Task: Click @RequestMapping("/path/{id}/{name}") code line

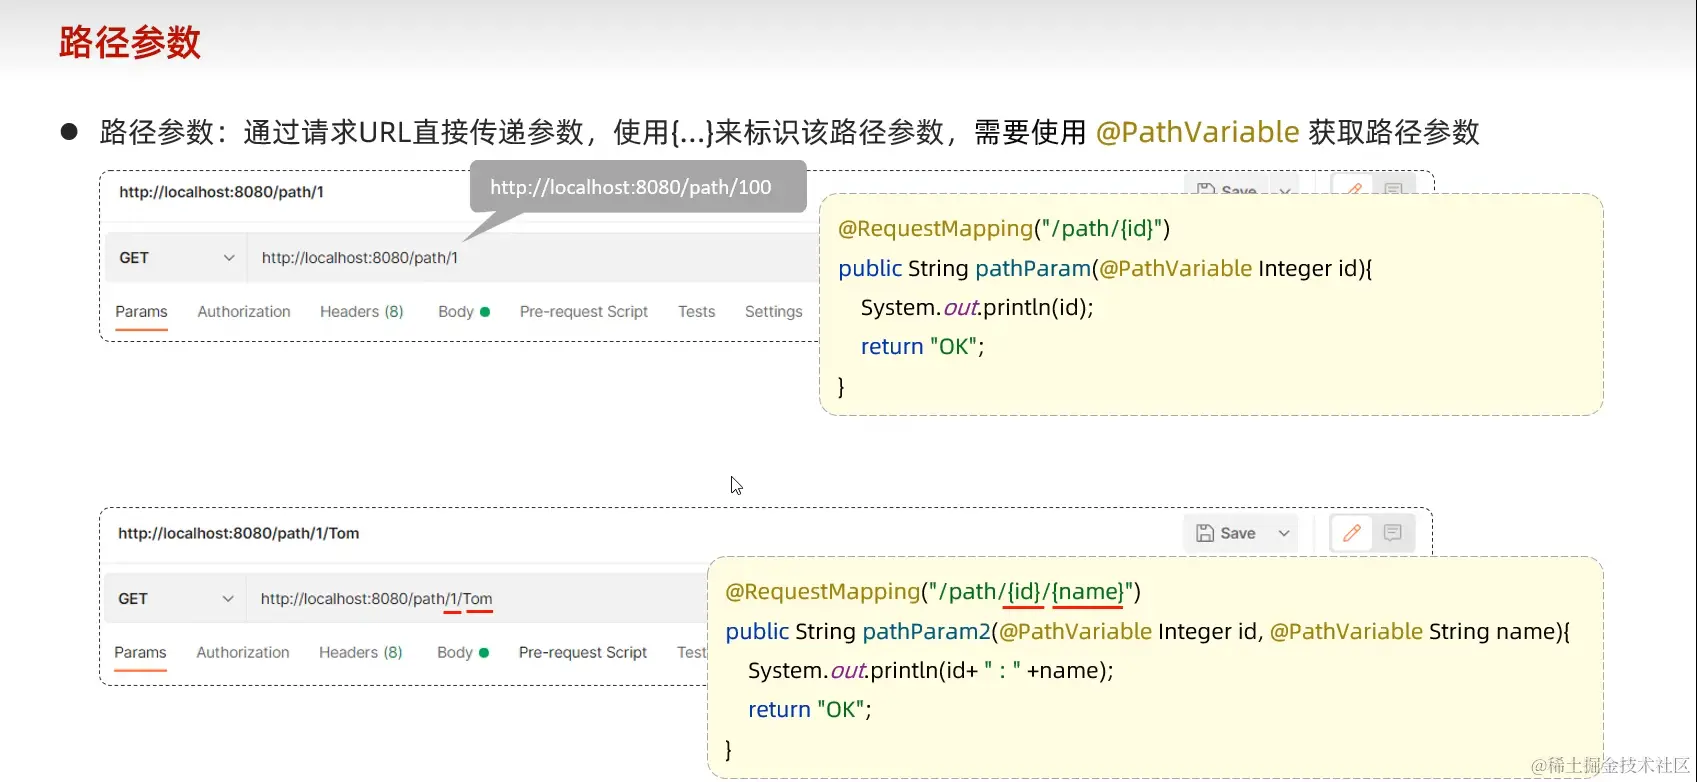Action: click(x=933, y=592)
